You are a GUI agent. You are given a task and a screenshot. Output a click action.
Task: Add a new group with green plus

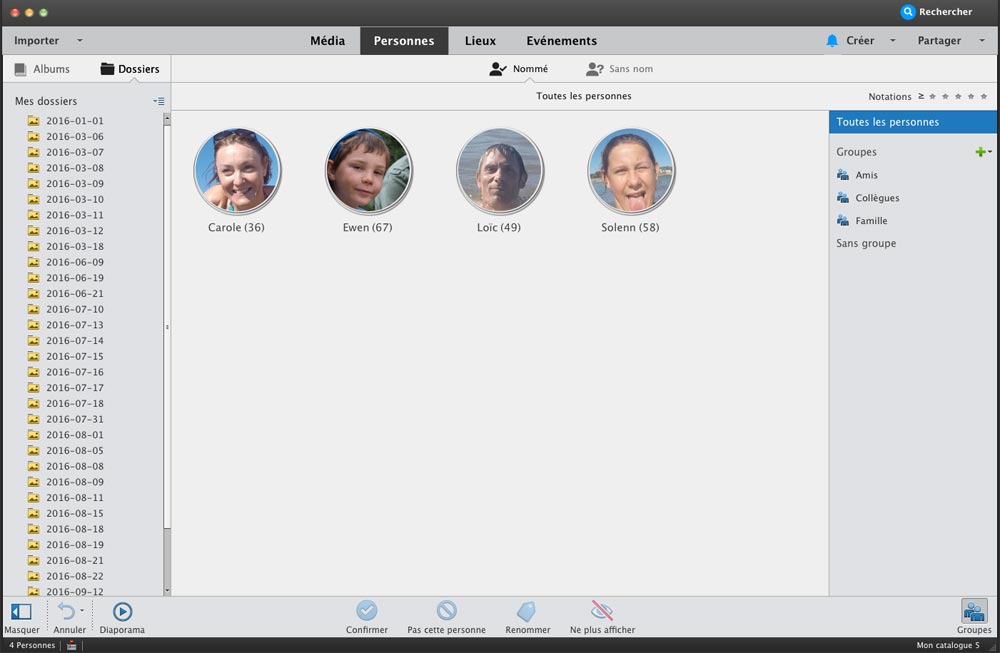(x=980, y=152)
